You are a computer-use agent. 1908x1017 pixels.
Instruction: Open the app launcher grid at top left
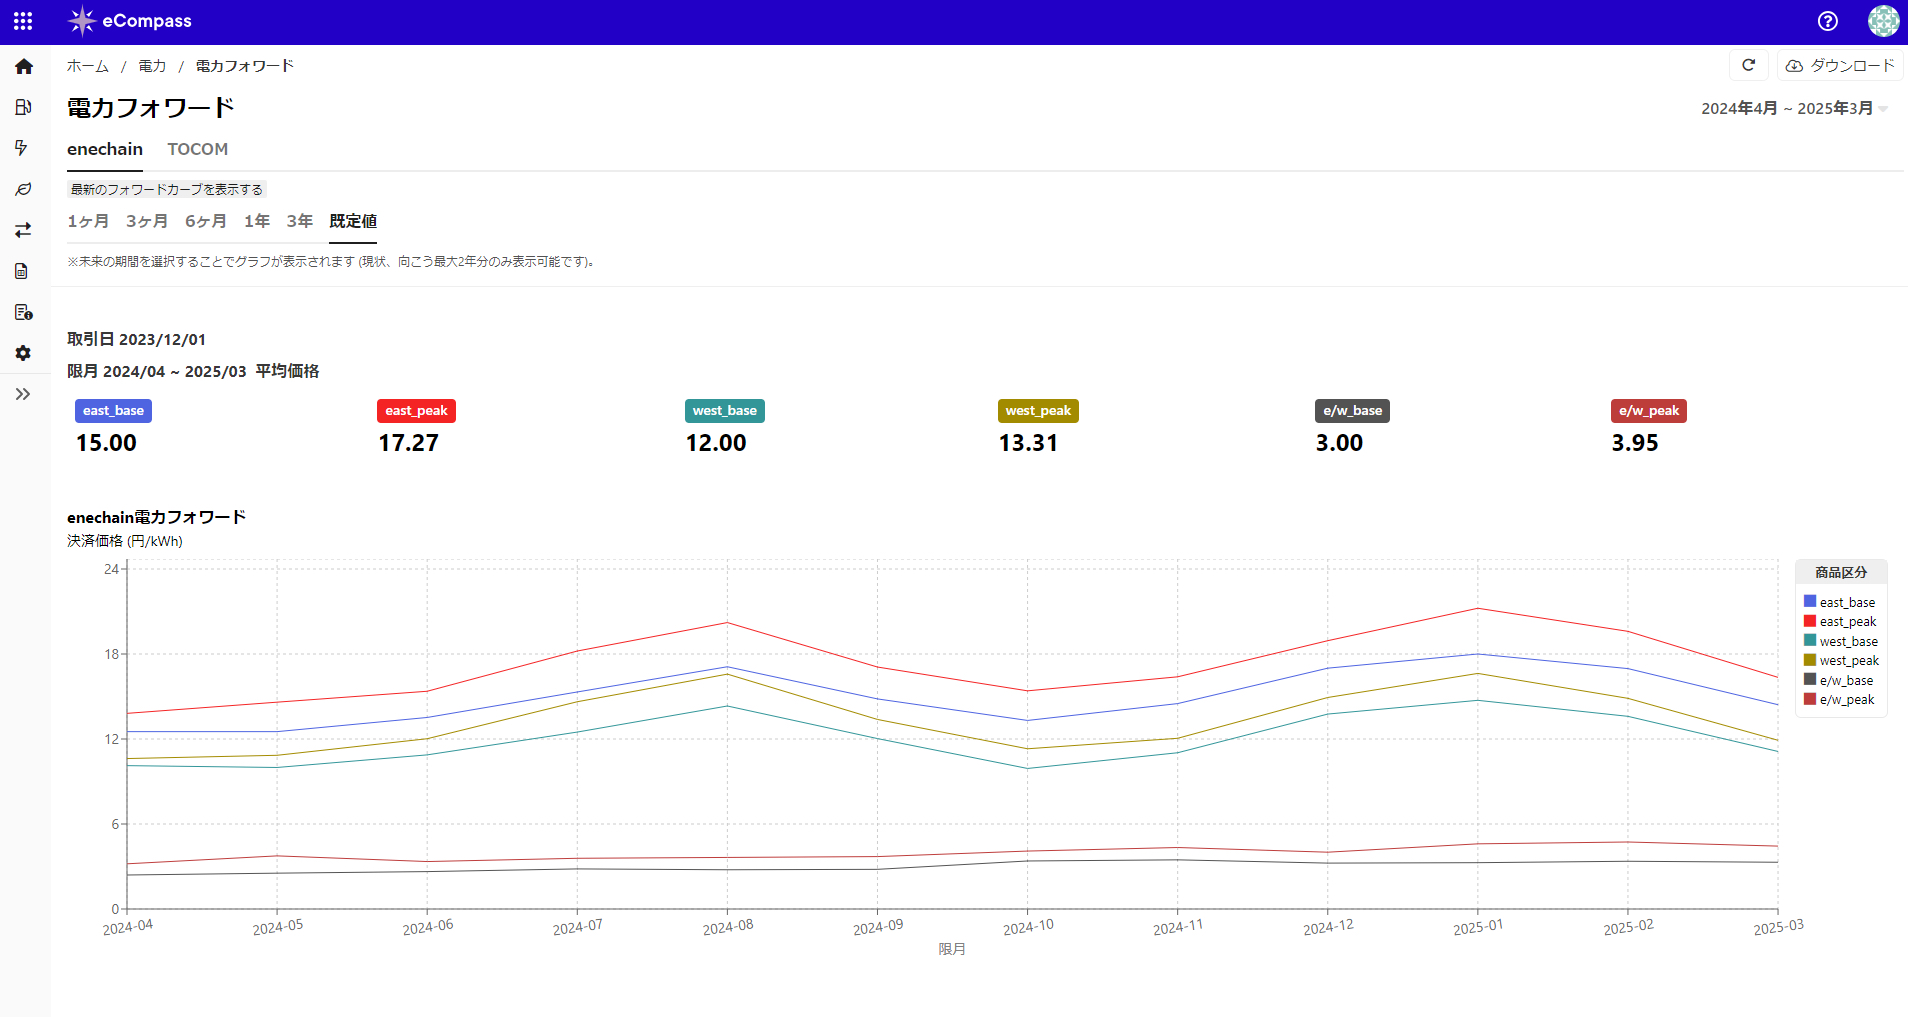pos(22,20)
